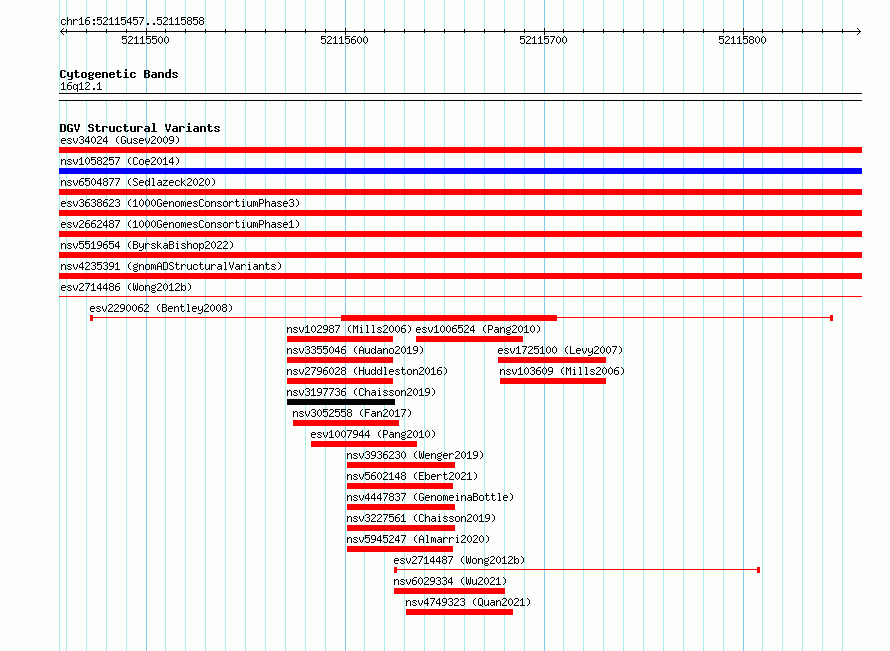890x651 pixels.
Task: Click nsv3197736 (Chaisson2019) label
Action: pos(361,392)
